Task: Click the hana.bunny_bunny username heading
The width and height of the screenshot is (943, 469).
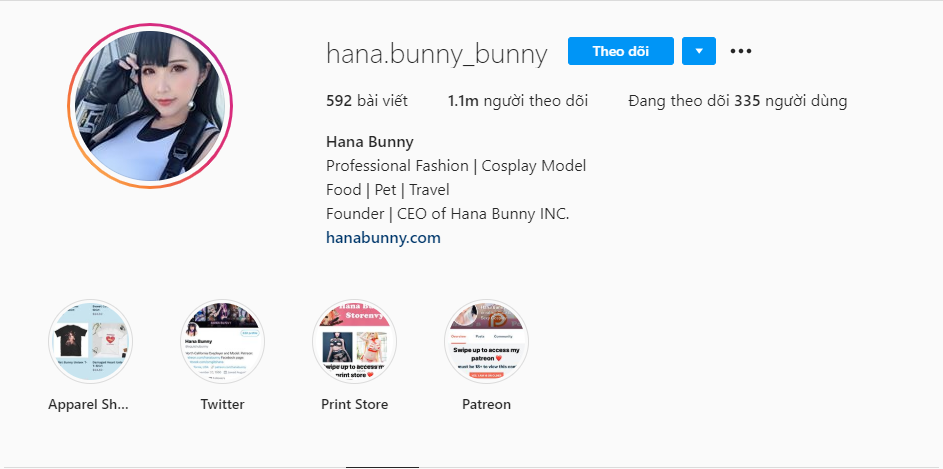Action: (437, 54)
